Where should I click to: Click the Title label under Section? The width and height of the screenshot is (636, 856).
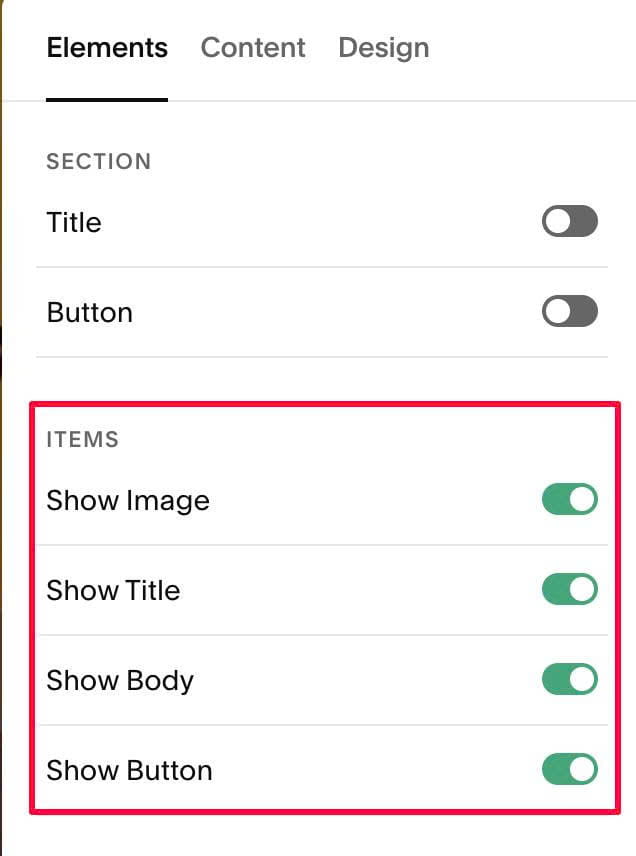pos(74,222)
